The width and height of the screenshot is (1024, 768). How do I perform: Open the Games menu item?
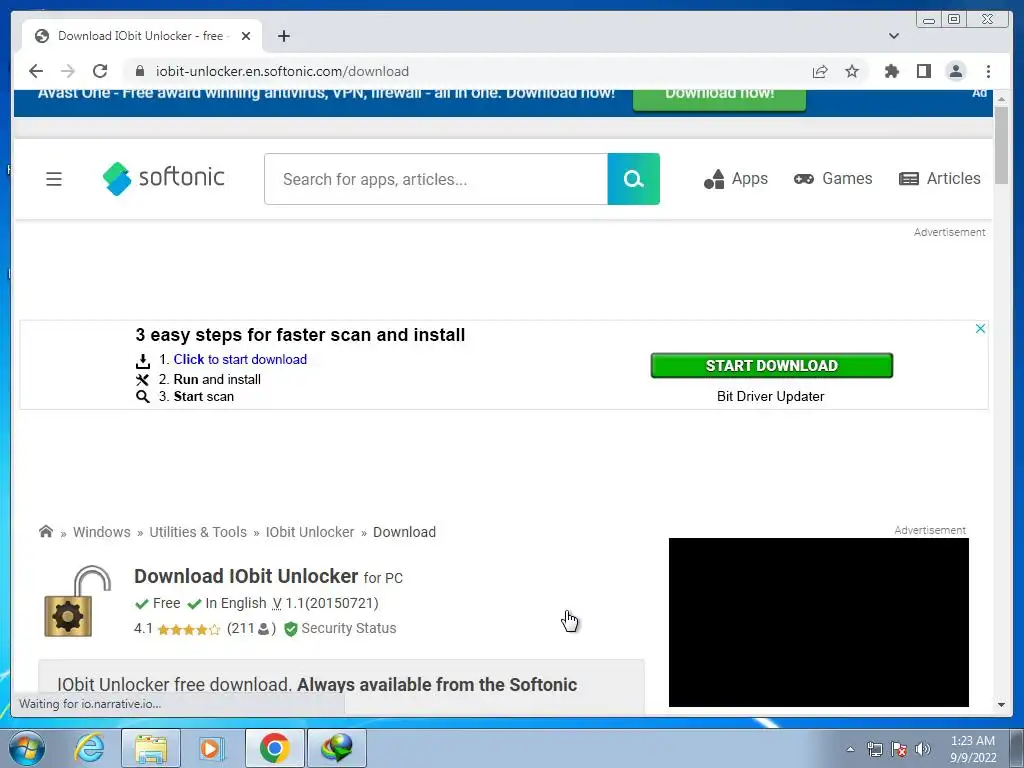tap(833, 179)
